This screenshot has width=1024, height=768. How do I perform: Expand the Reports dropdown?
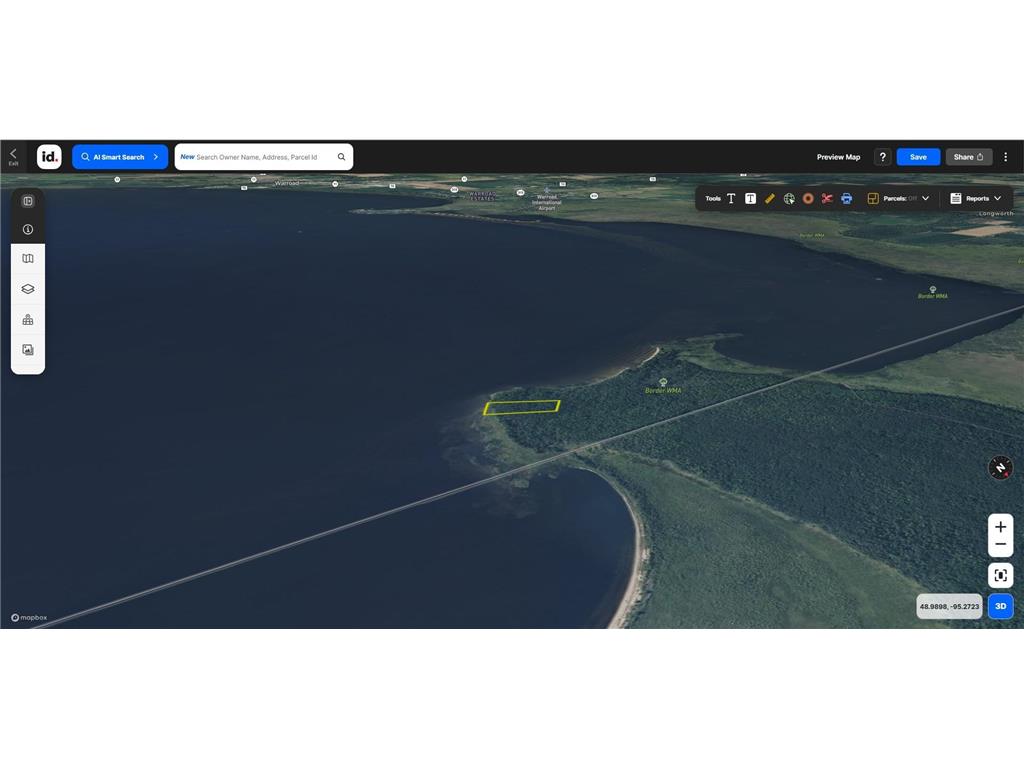(x=976, y=199)
